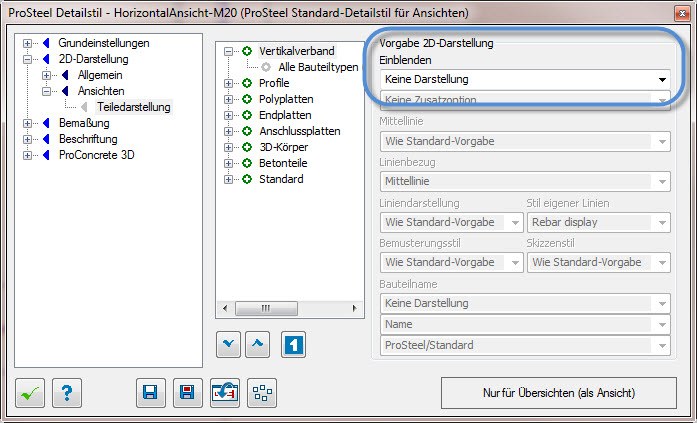697x423 pixels.
Task: Click the parts tree horizontal scrollbar thumb
Action: 266,308
